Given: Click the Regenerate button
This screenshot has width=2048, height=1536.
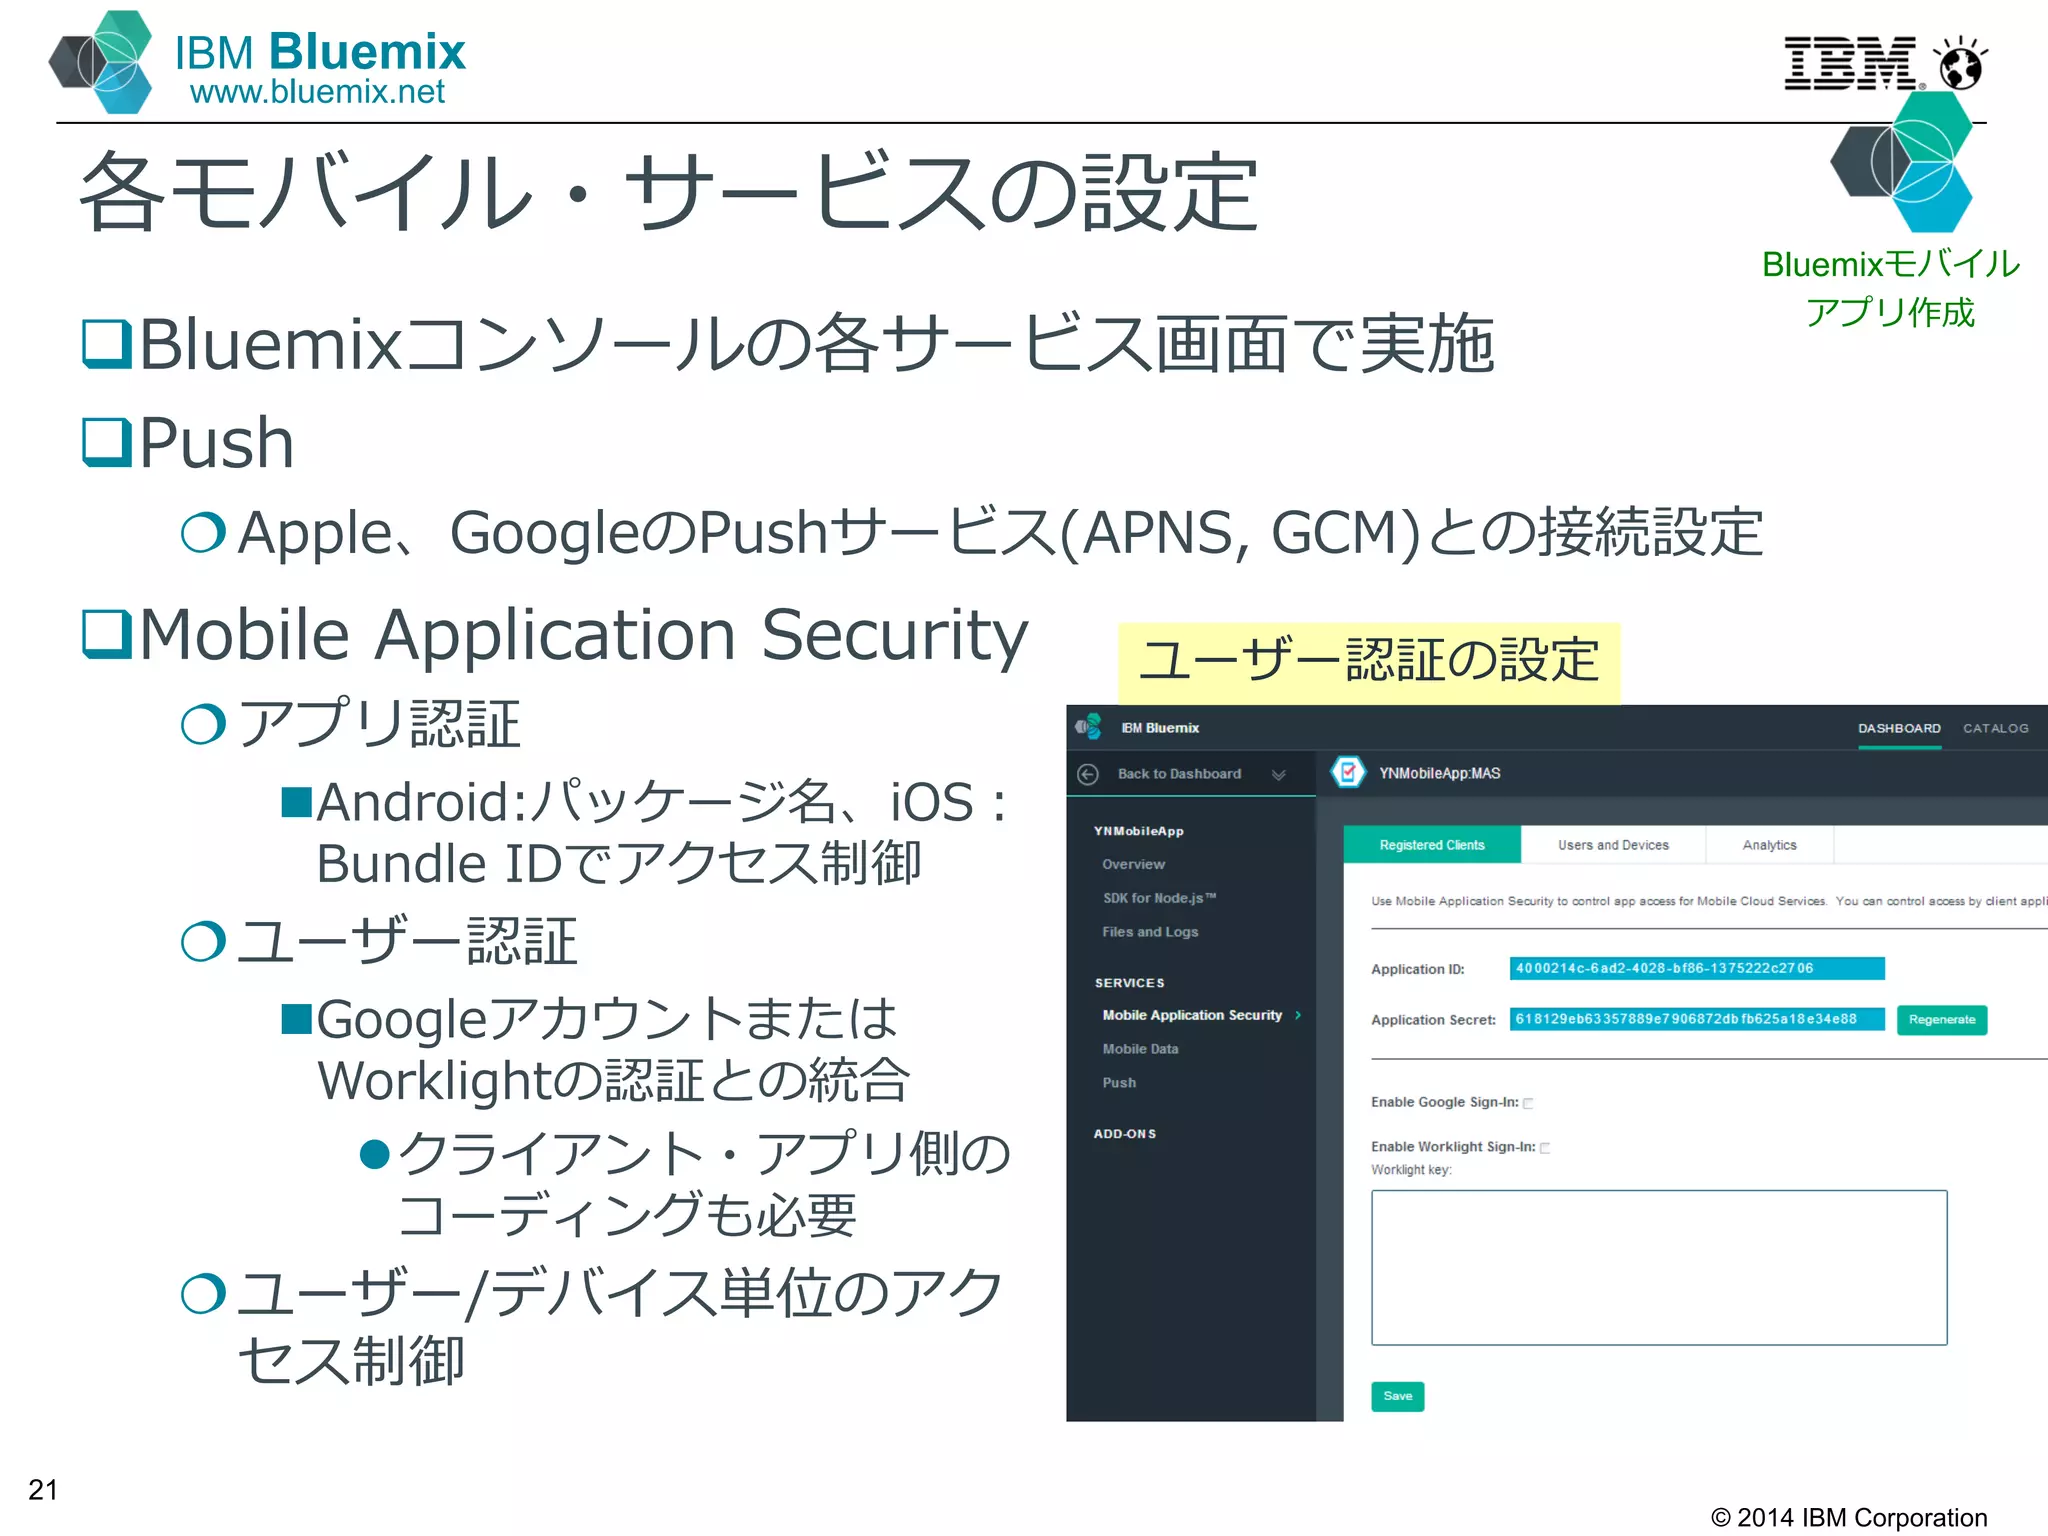Looking at the screenshot, I should pos(1942,1020).
